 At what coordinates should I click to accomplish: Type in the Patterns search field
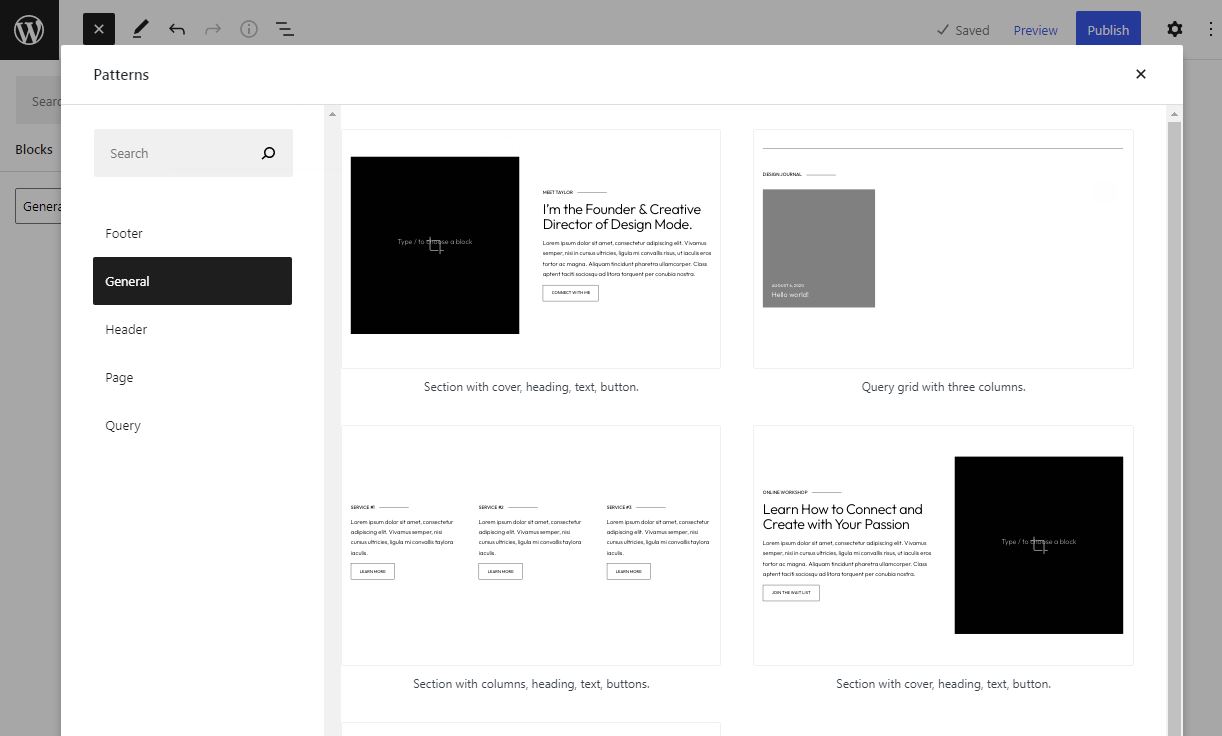click(x=175, y=153)
